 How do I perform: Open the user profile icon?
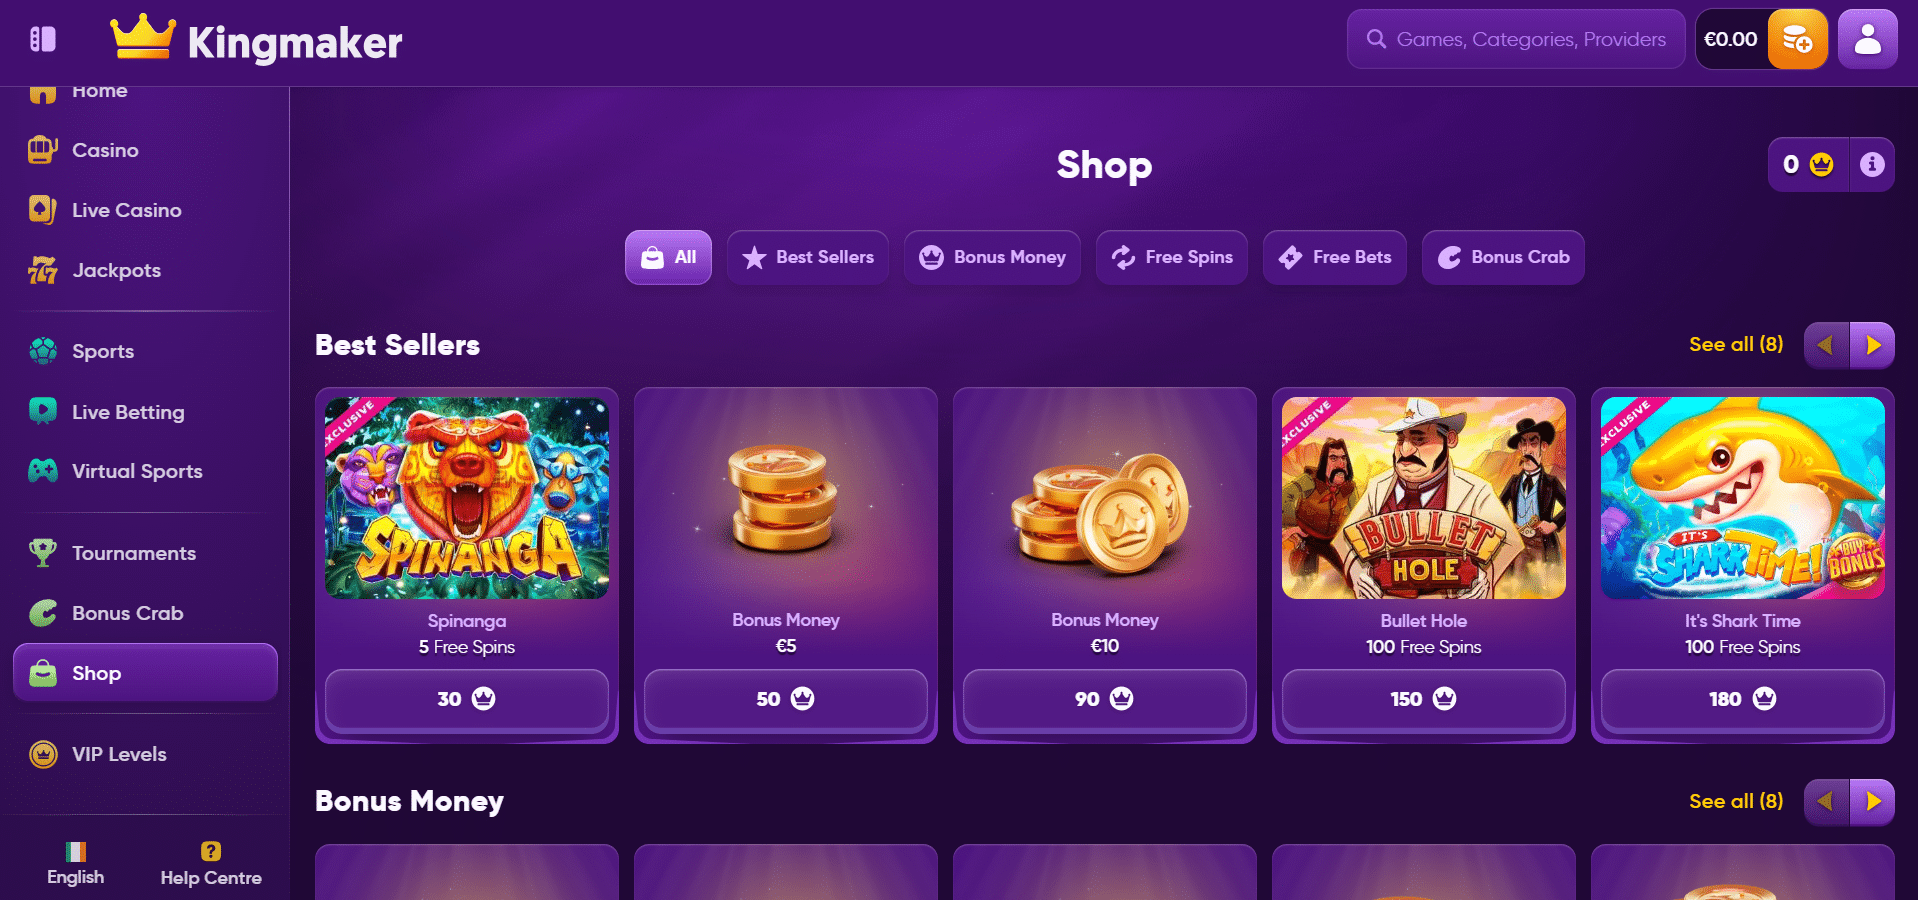coord(1867,40)
